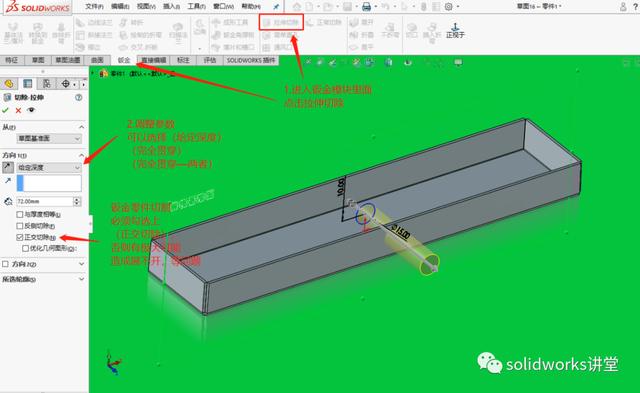Click the SolidWorks logo at the top left
Viewport: 640px width, 393px height.
click(x=38, y=7)
